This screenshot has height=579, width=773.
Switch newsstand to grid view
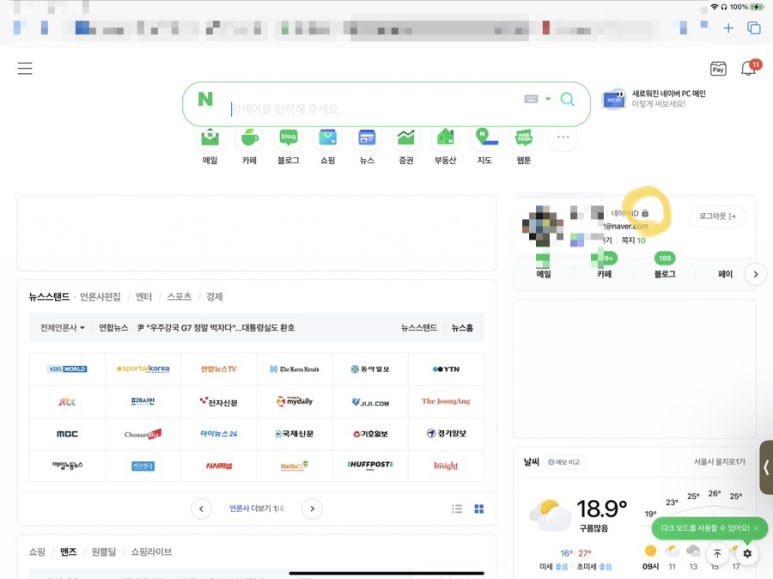[x=479, y=508]
